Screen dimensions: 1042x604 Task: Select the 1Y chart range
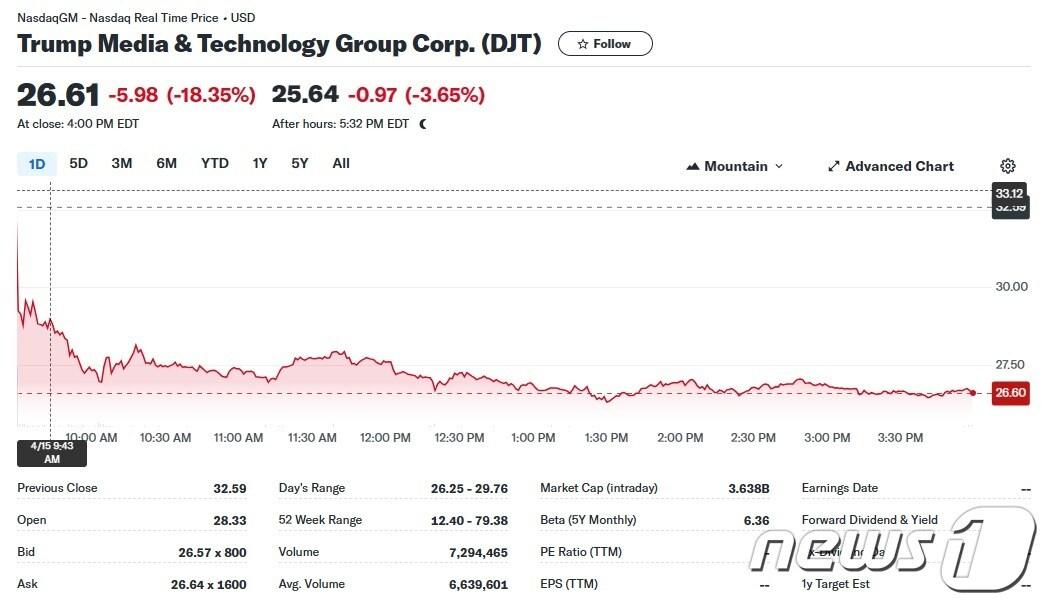(260, 163)
